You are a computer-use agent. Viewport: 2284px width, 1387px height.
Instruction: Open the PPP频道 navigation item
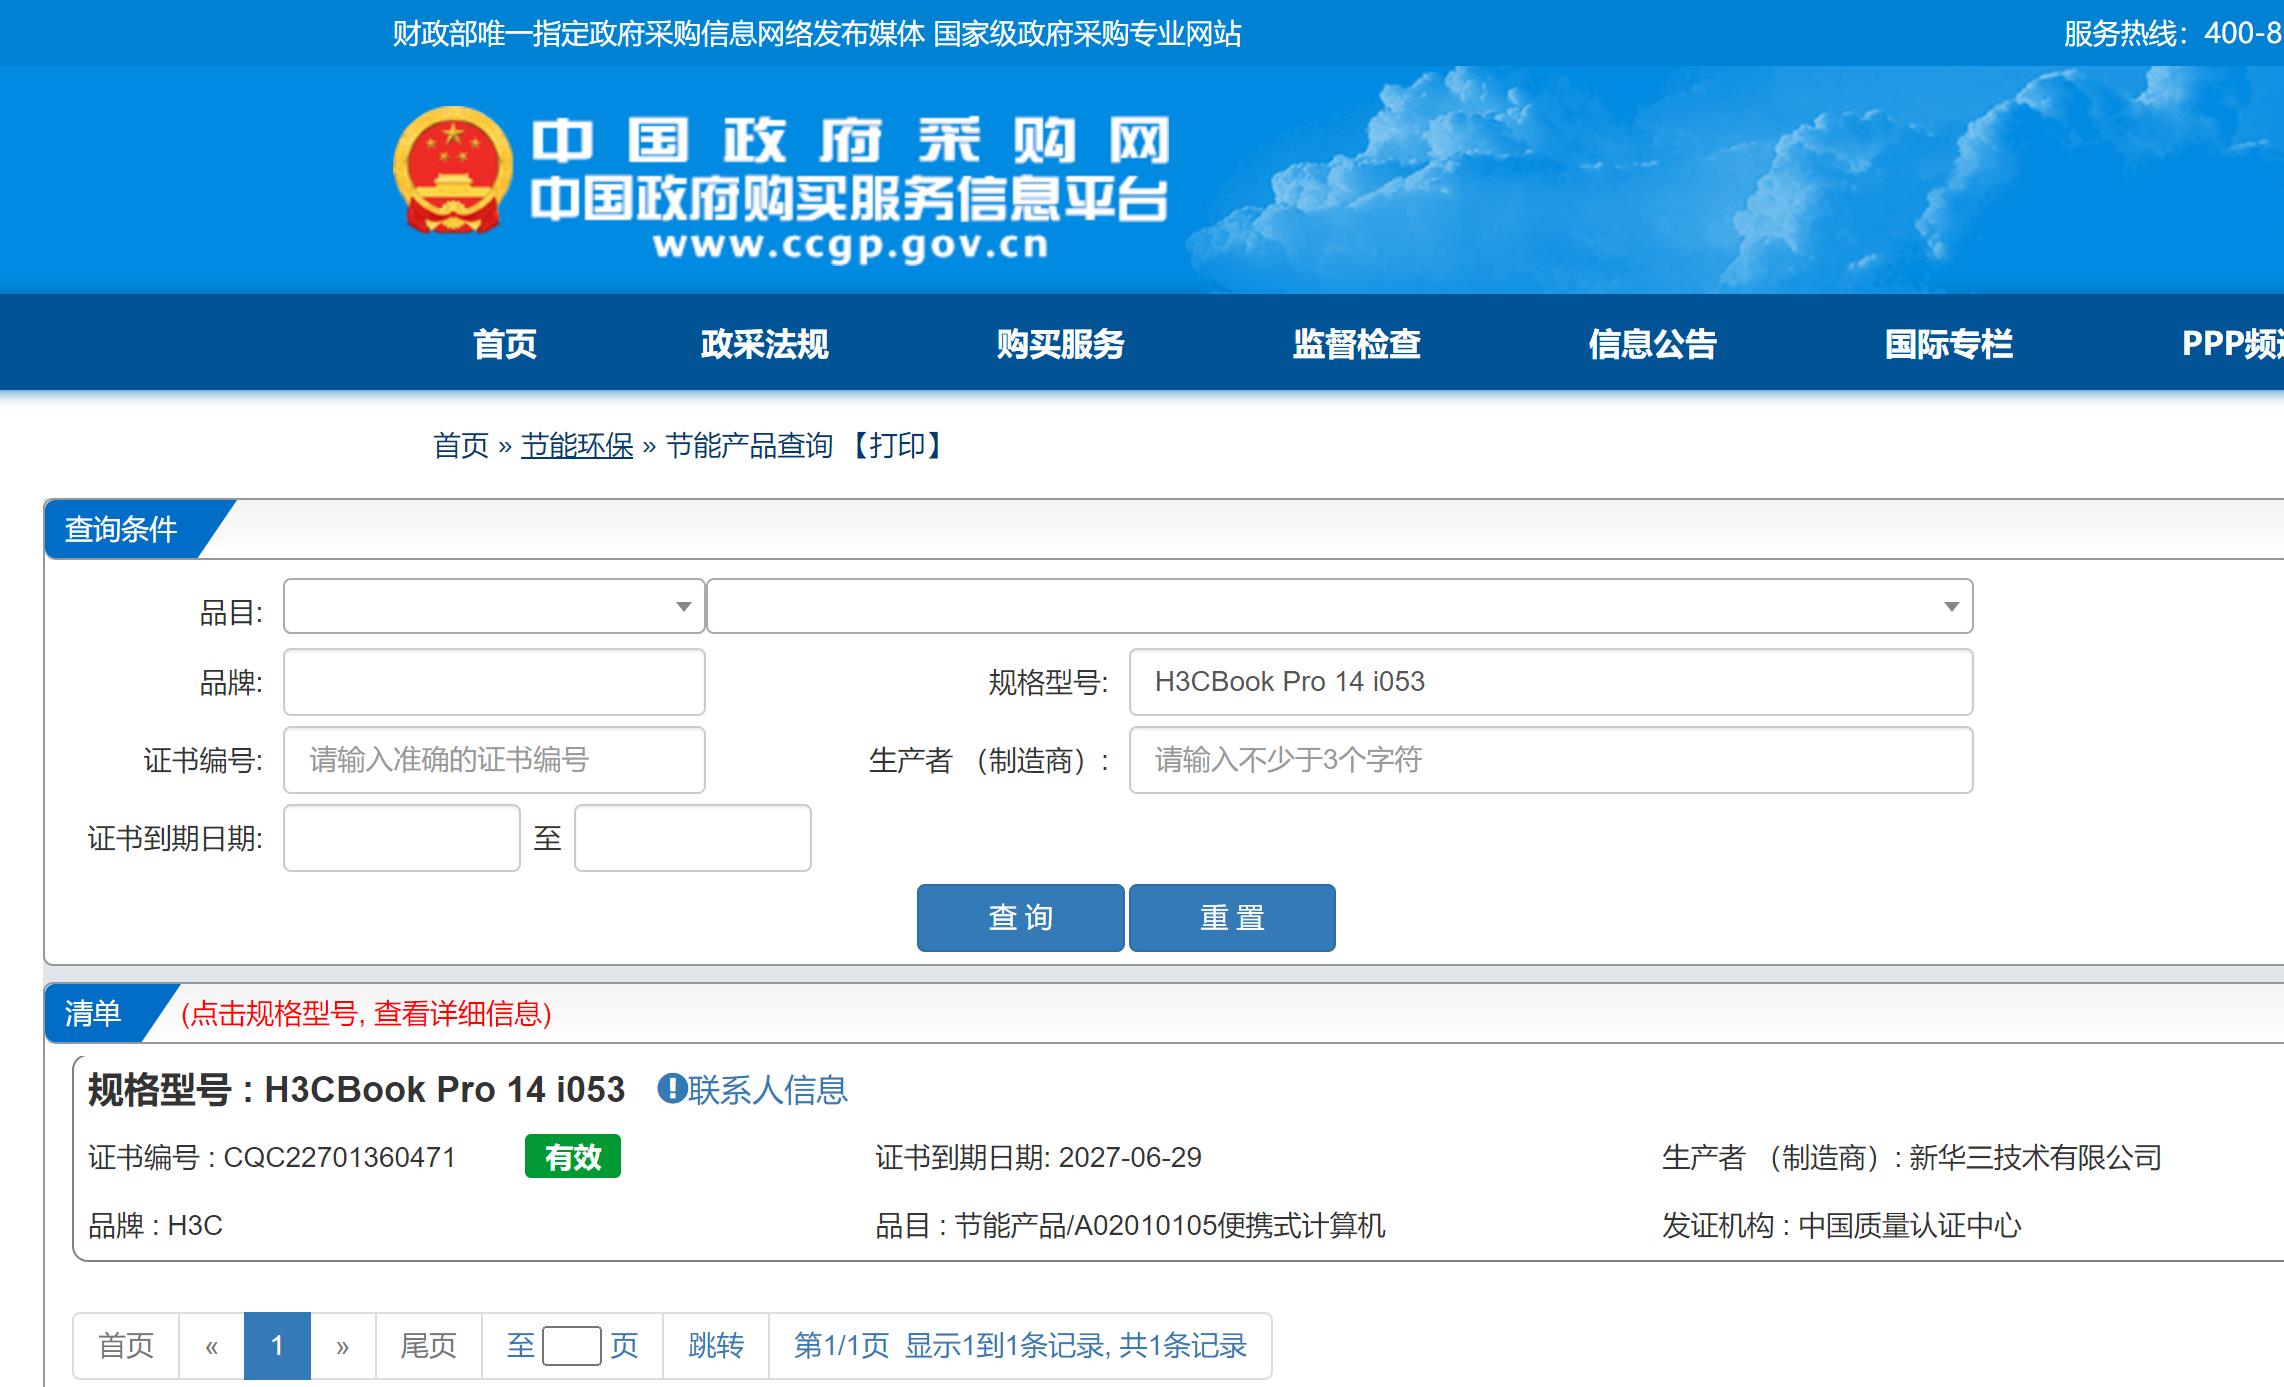click(x=2232, y=344)
